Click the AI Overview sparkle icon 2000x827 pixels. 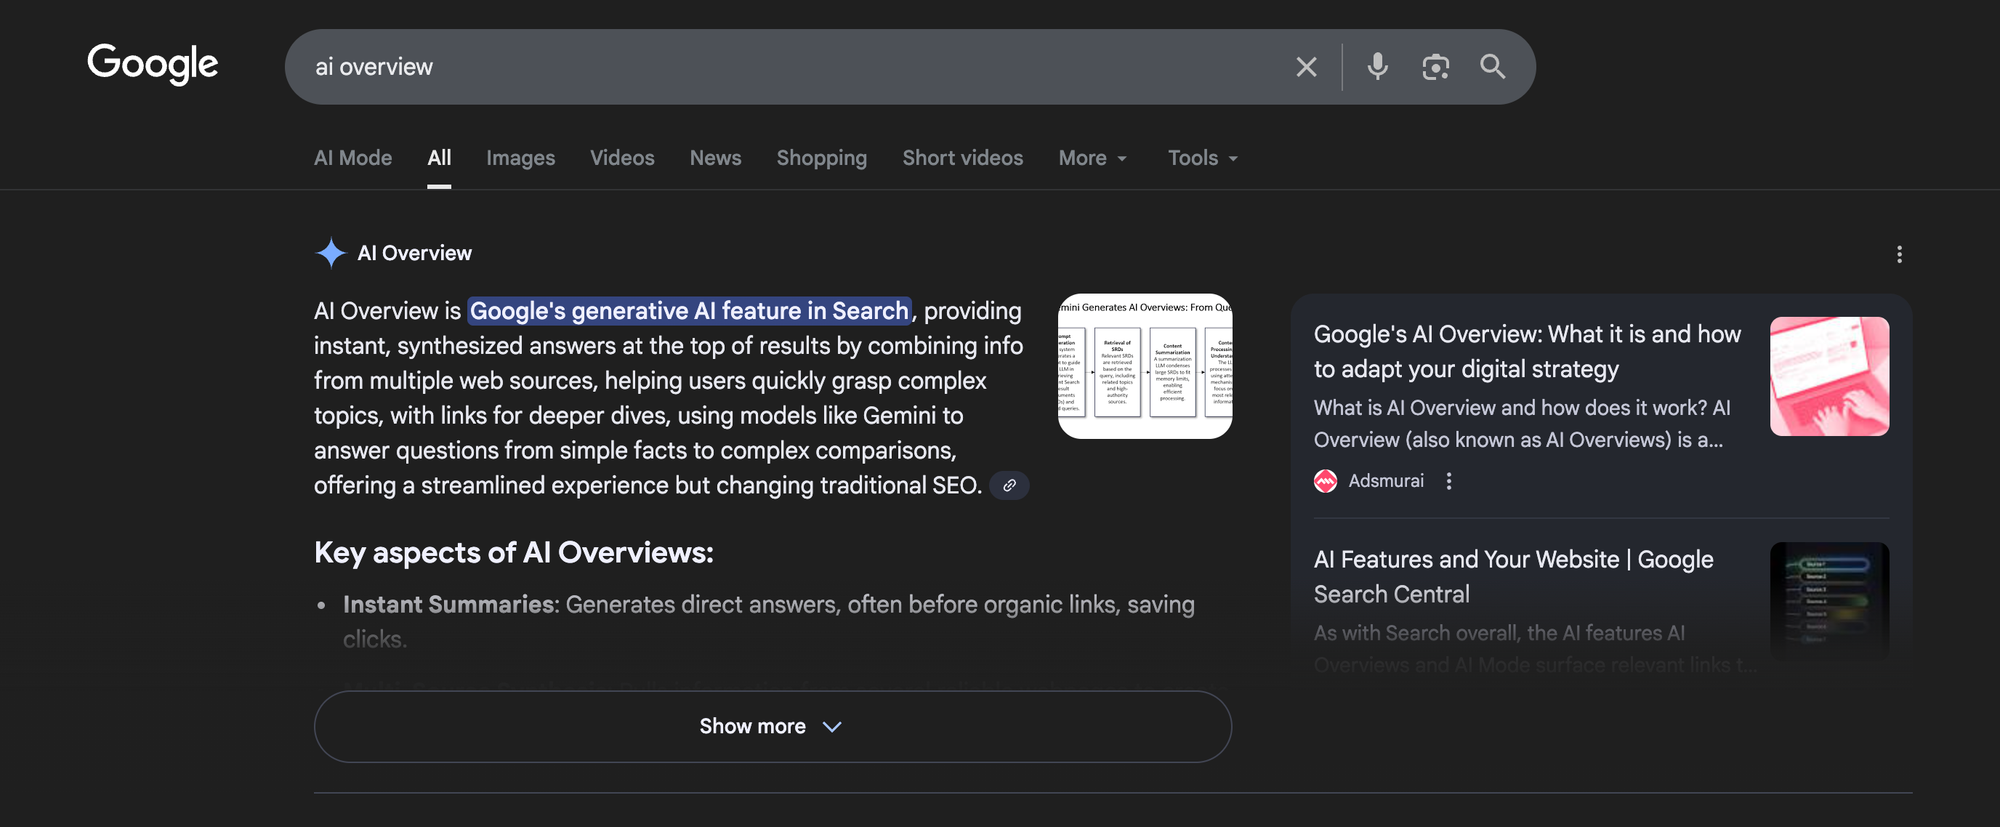(x=330, y=253)
